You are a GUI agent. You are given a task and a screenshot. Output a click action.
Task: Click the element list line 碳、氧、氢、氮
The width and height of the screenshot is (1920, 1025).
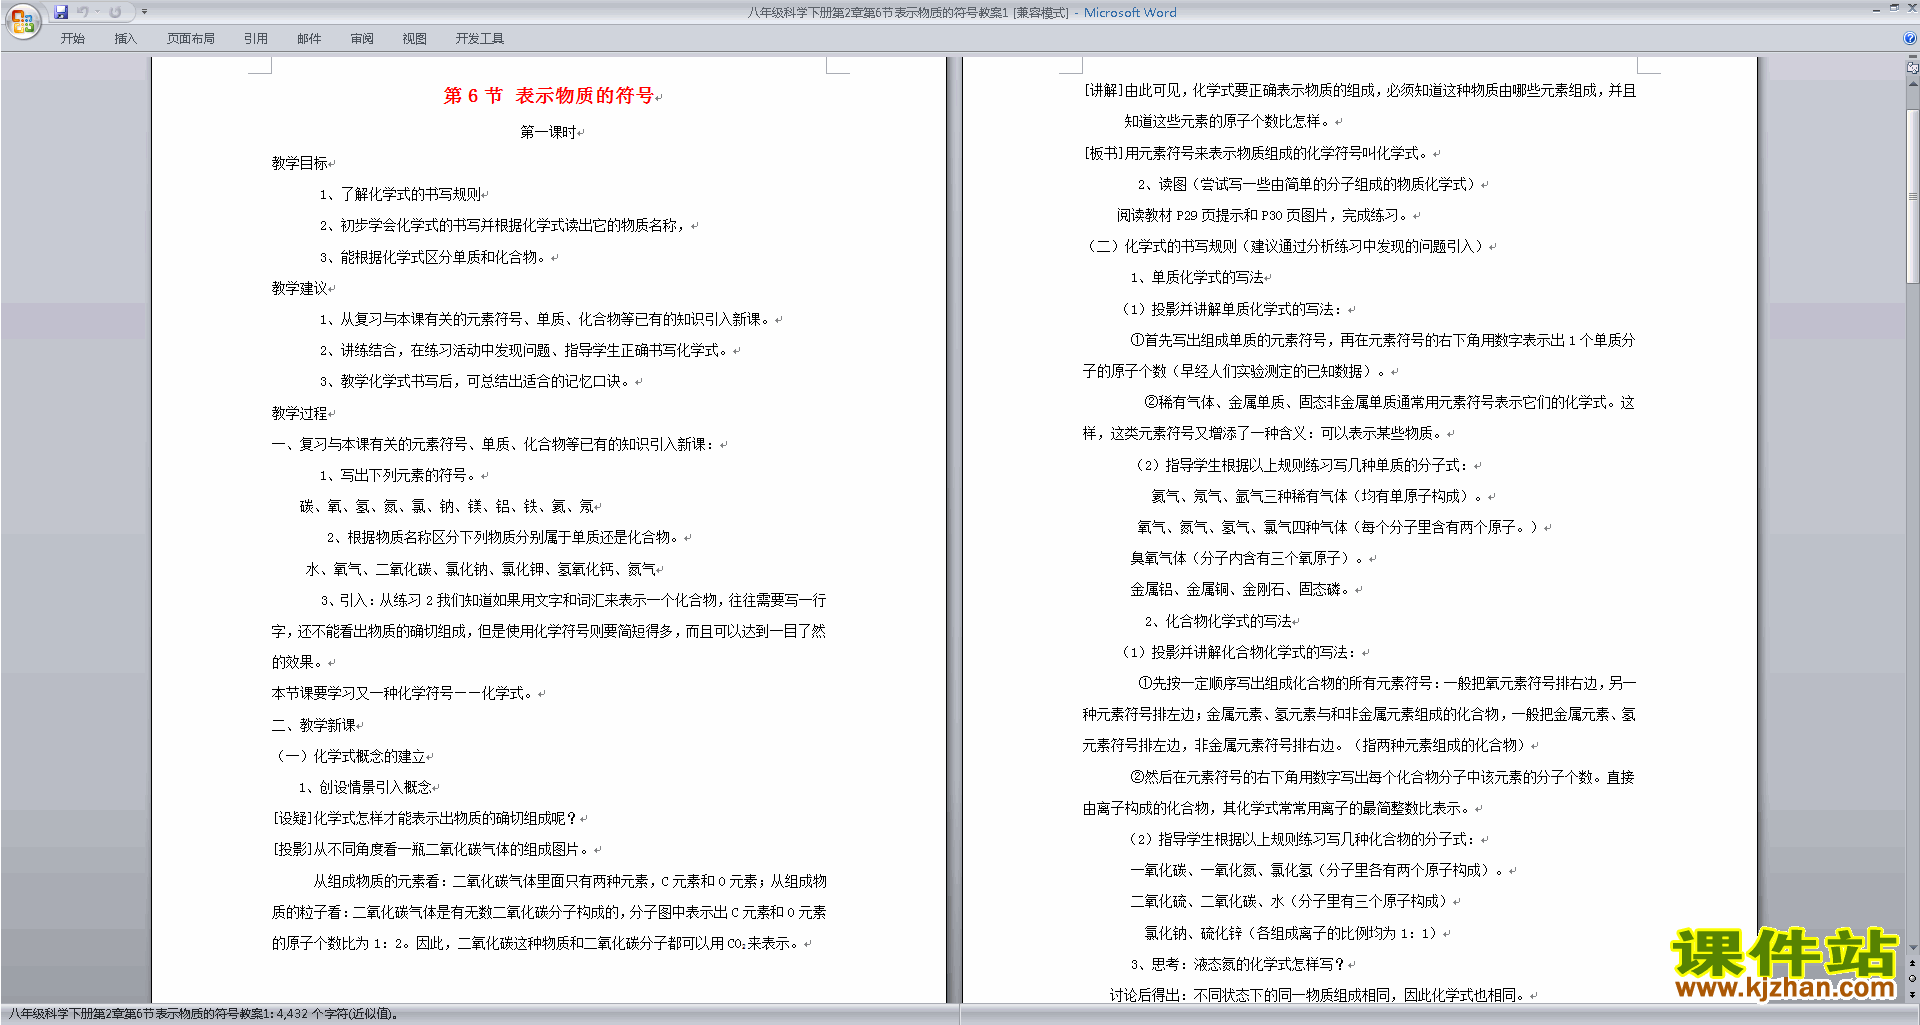pos(446,506)
